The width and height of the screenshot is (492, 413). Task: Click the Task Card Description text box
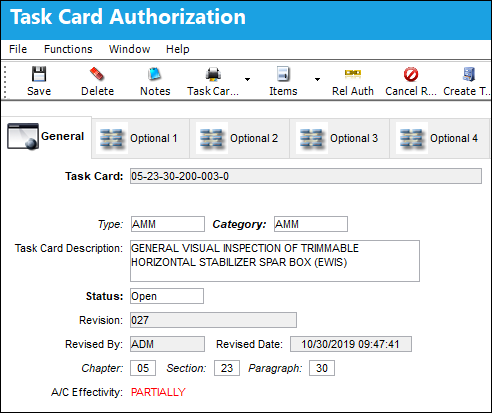[275, 261]
